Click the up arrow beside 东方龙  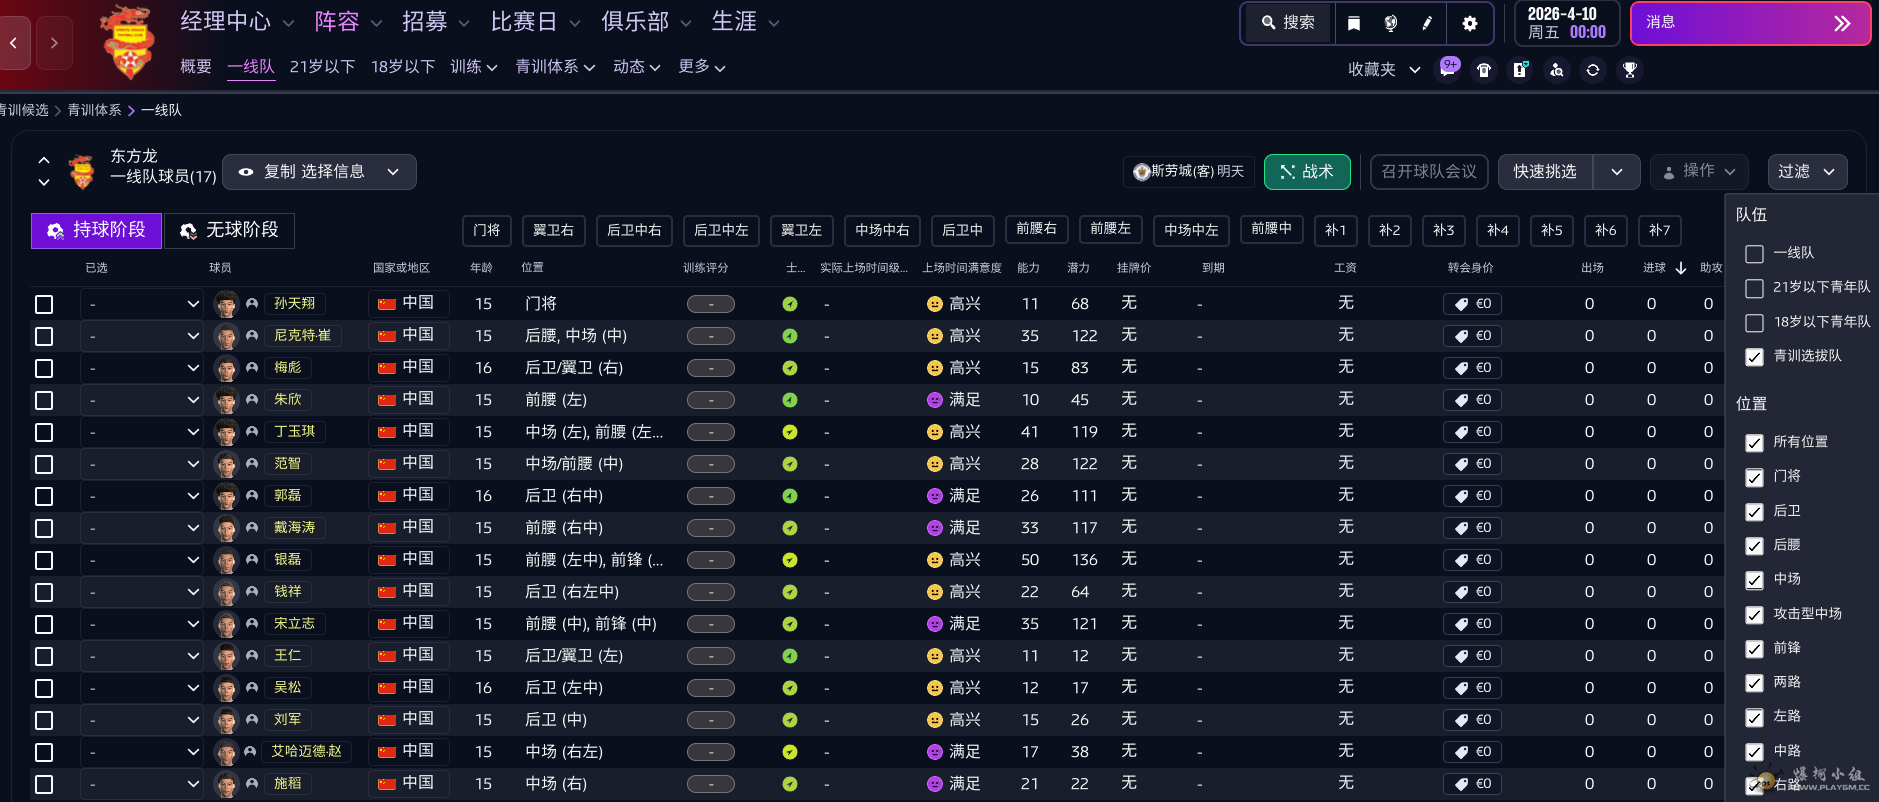click(x=44, y=160)
